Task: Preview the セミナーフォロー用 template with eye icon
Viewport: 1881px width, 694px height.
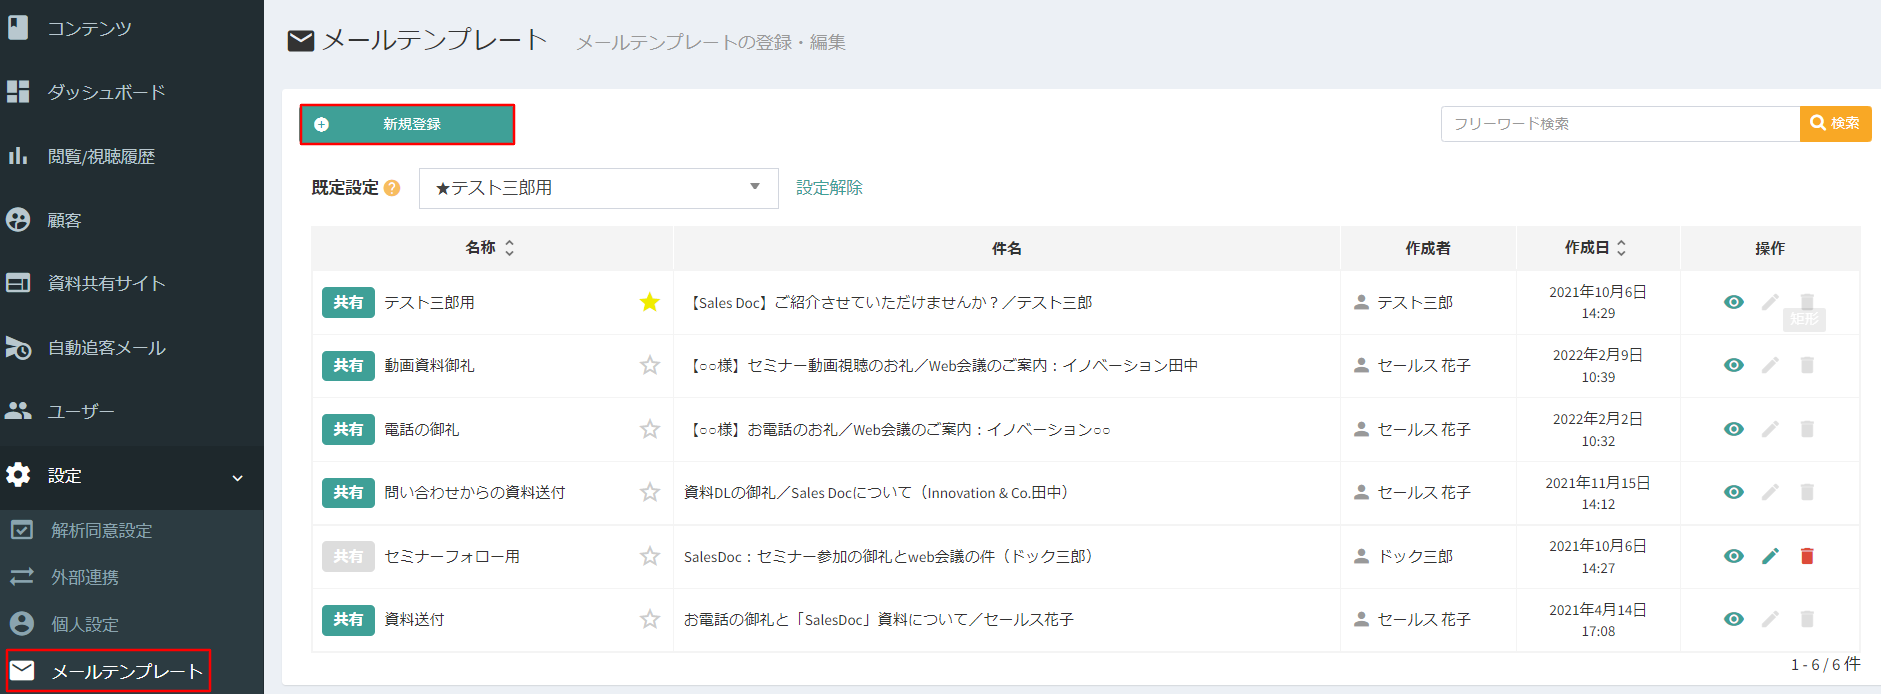Action: point(1734,556)
